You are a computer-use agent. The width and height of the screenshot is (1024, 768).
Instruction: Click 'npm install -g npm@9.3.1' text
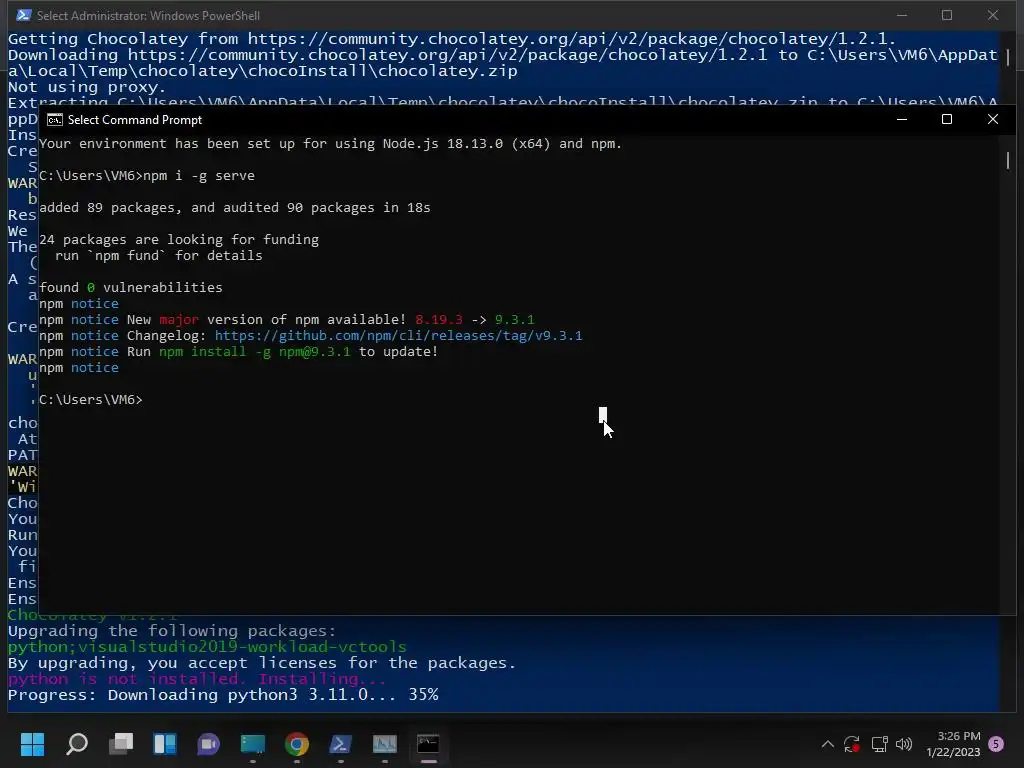click(x=255, y=351)
